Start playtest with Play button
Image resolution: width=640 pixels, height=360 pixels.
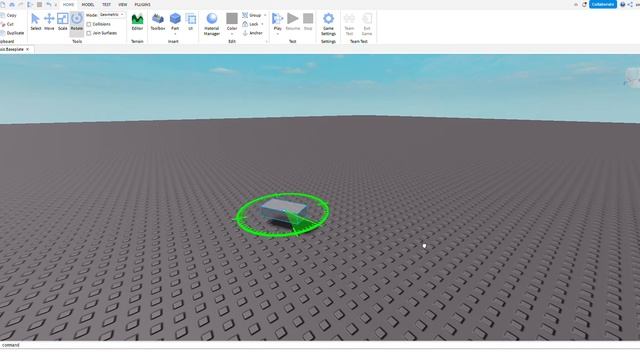278,21
